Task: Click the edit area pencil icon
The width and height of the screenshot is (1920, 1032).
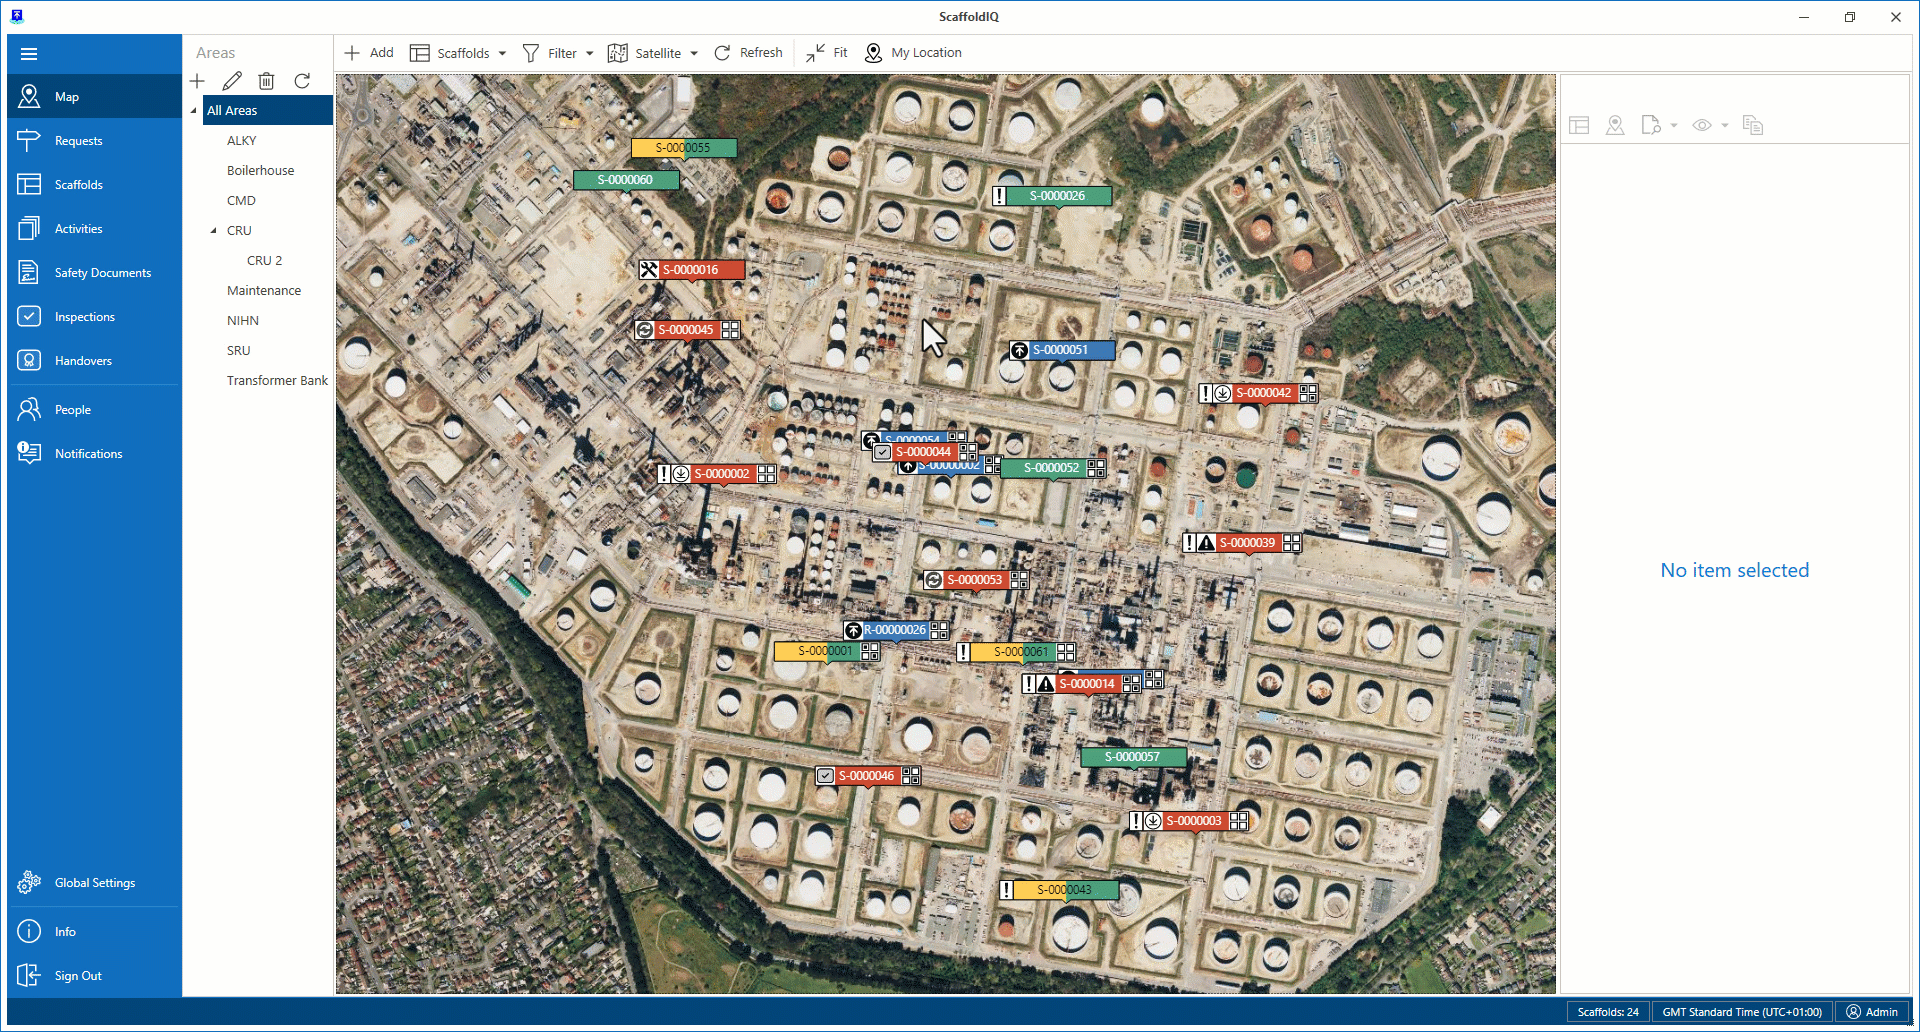Action: click(x=232, y=81)
